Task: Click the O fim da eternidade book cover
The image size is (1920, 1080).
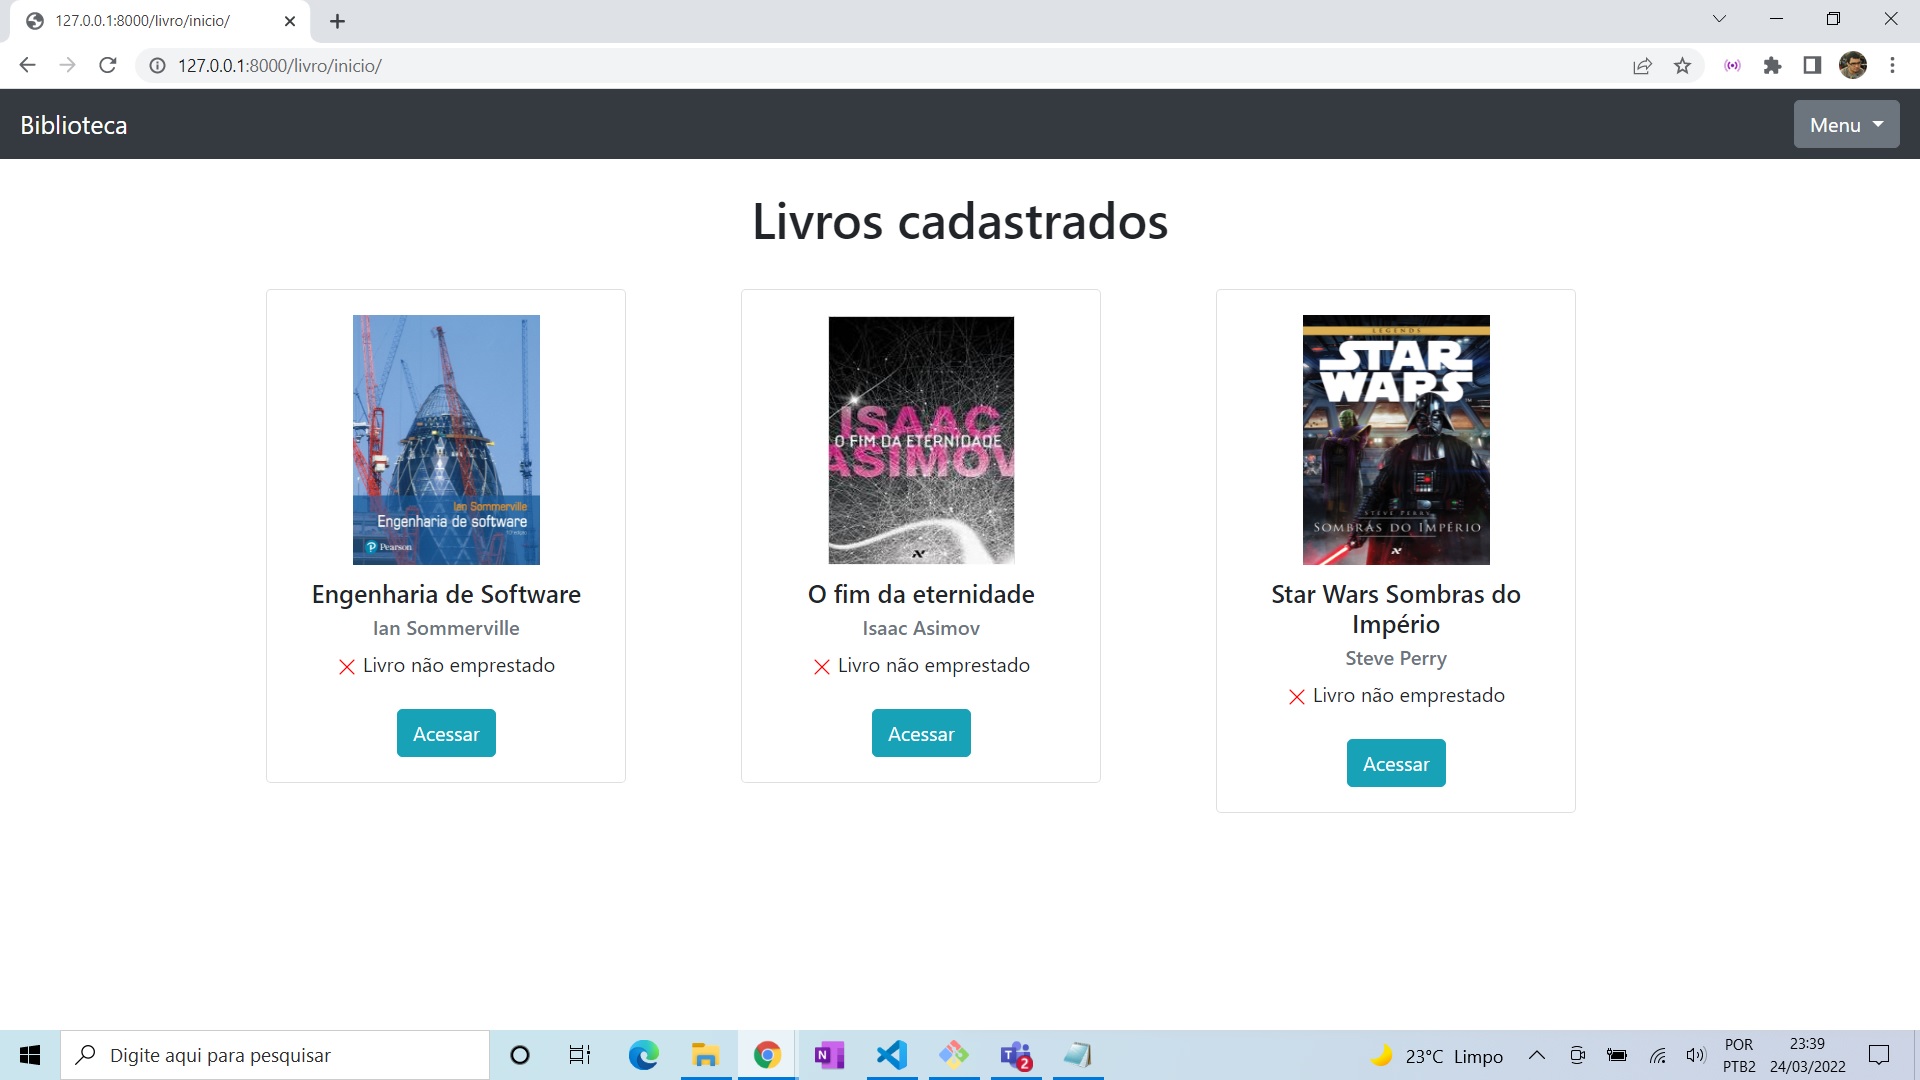Action: point(920,440)
